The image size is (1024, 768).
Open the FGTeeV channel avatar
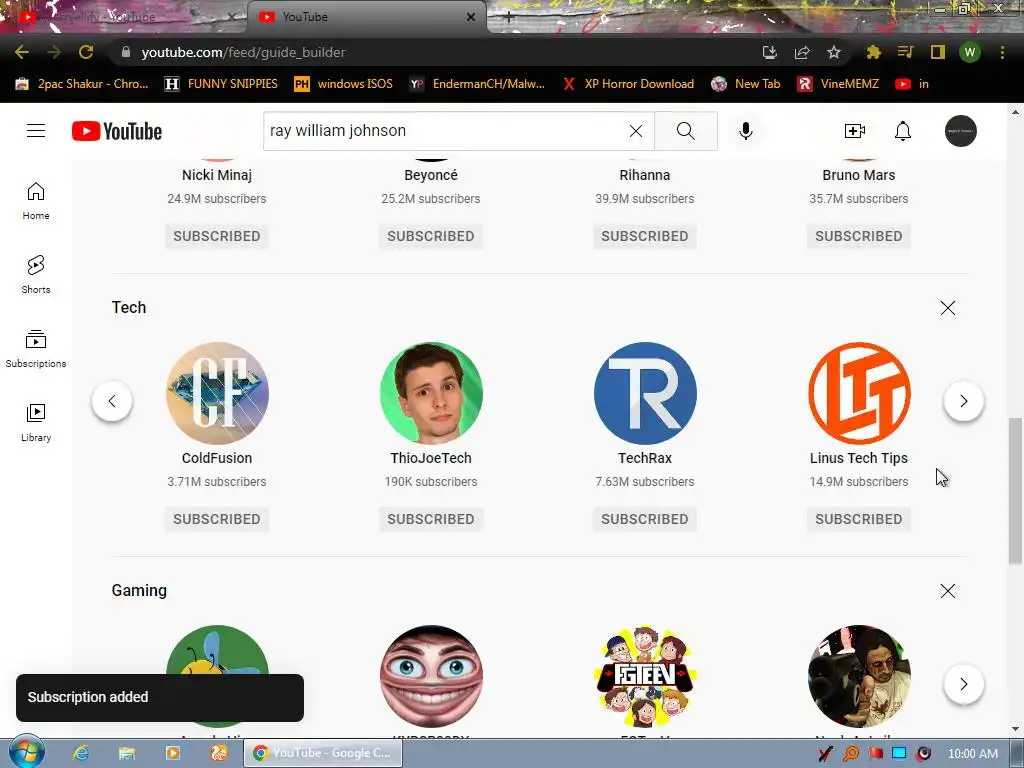(x=645, y=677)
